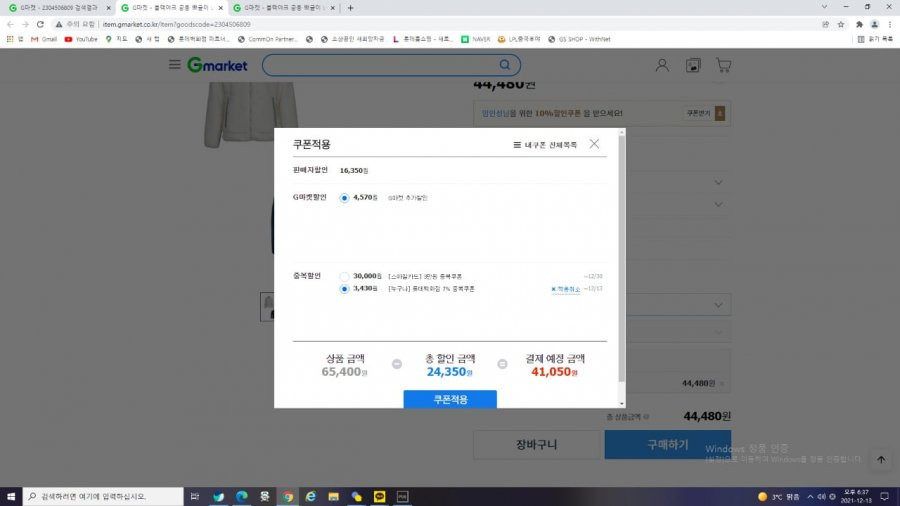The width and height of the screenshot is (900, 506).
Task: Close the first browser tab
Action: coord(108,8)
